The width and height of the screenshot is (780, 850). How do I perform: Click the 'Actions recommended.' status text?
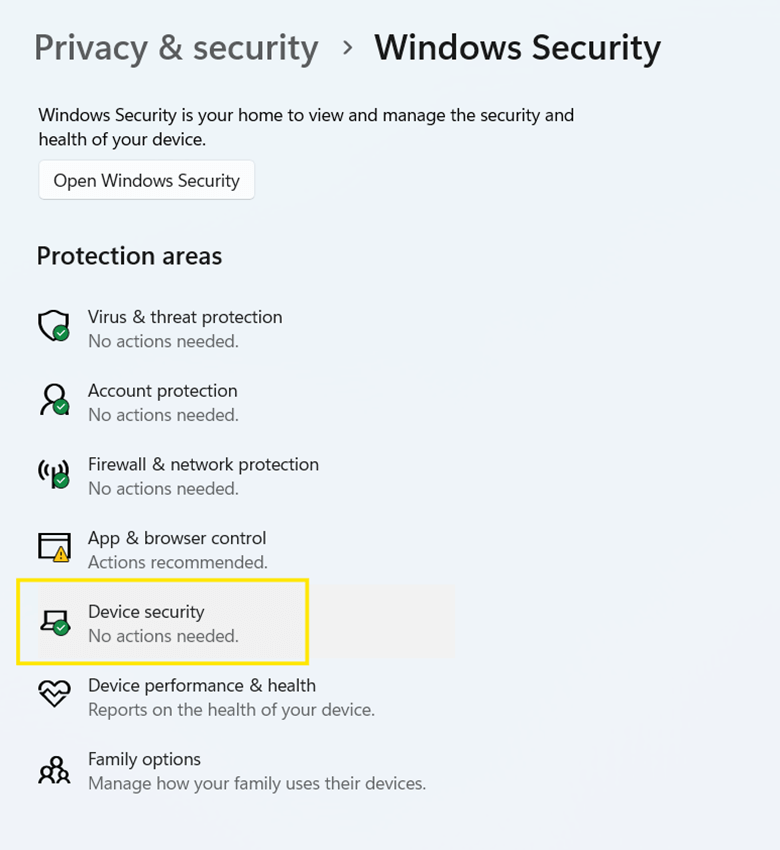pyautogui.click(x=178, y=563)
